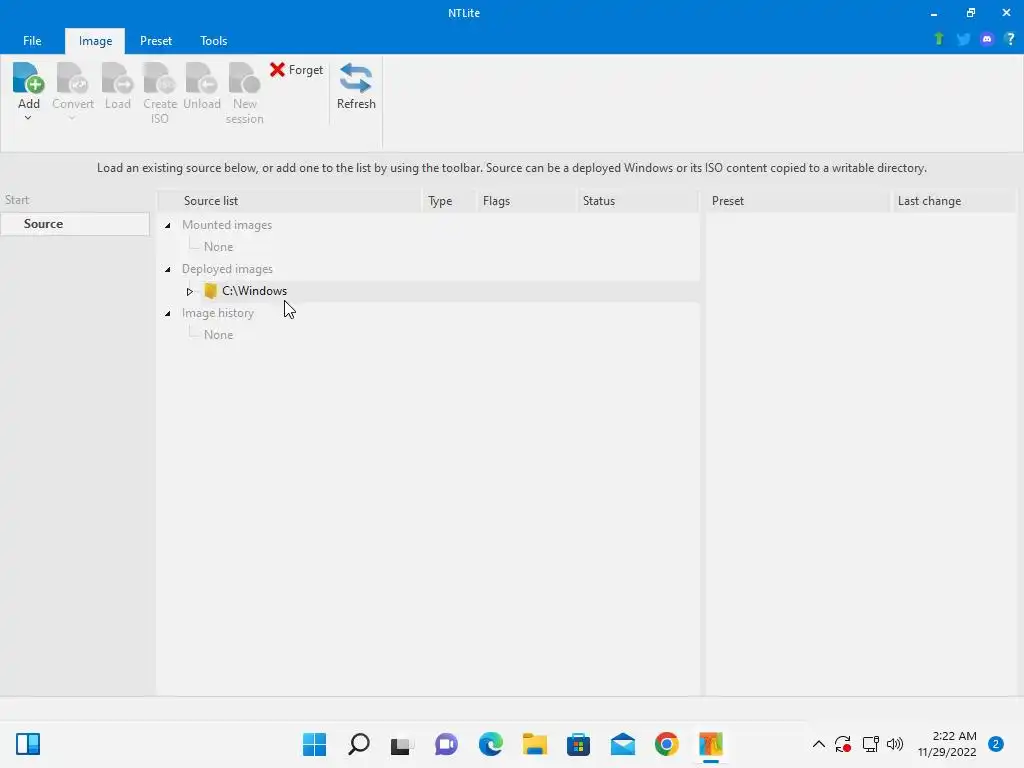1024x768 pixels.
Task: Click None under Image history
Action: click(x=218, y=334)
